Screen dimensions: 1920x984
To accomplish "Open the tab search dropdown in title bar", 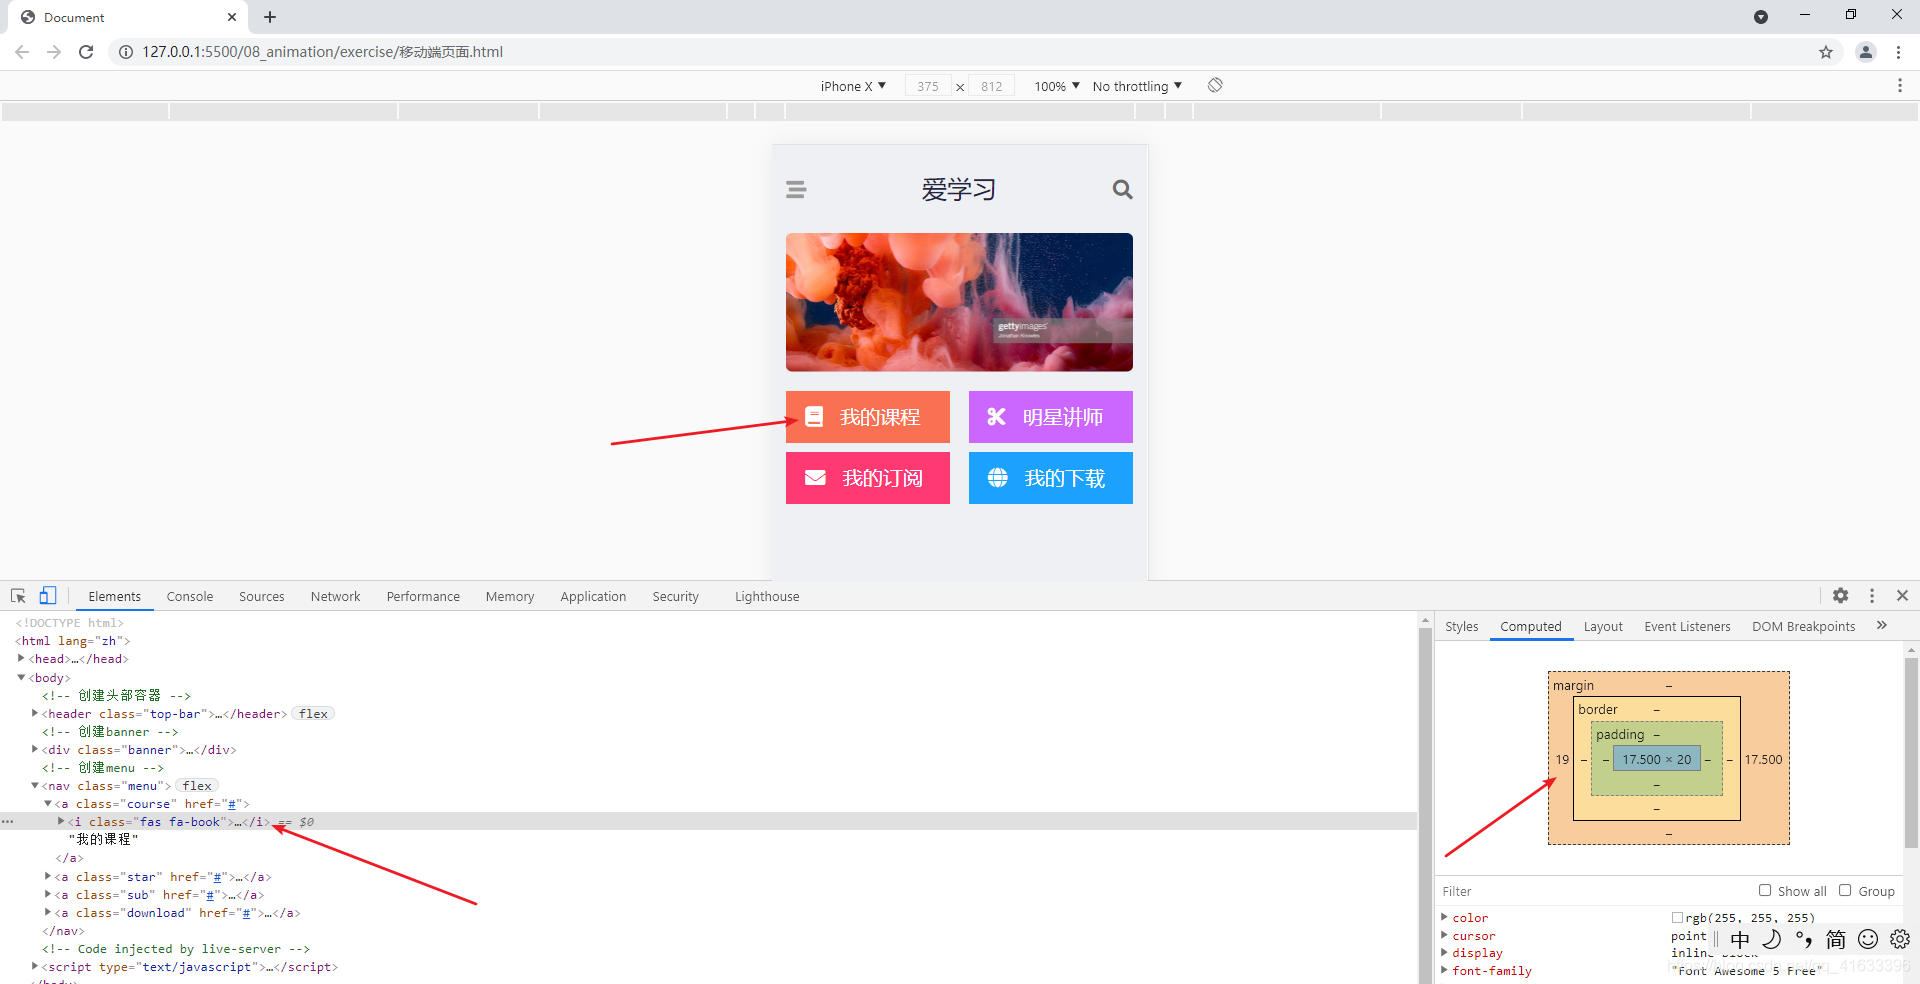I will [x=1761, y=17].
